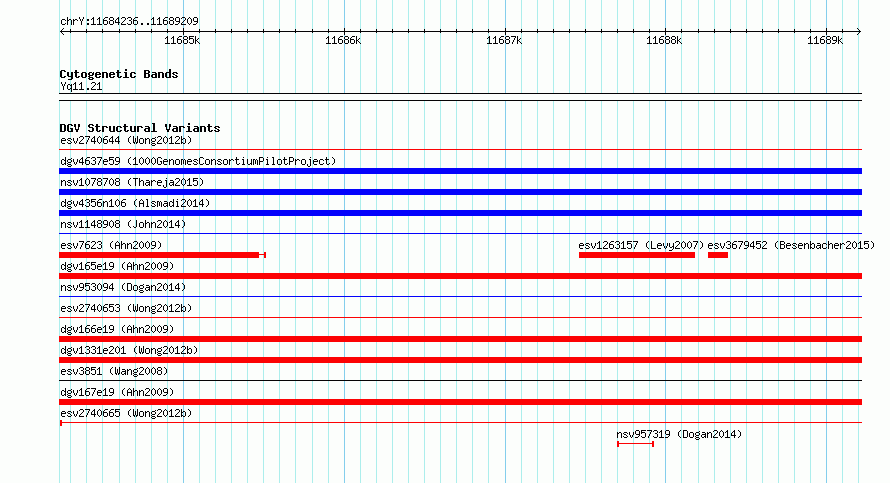The height and width of the screenshot is (483, 890).
Task: Open variant esv2740653 (Wong2012b)
Action: (x=126, y=308)
